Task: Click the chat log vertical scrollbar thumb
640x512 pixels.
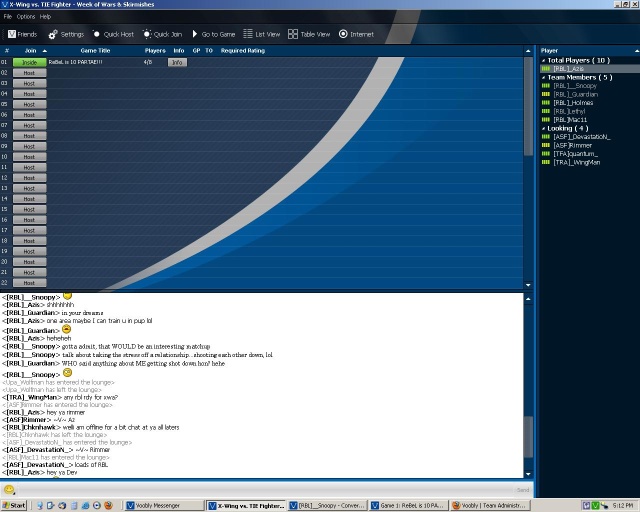Action: click(x=528, y=437)
